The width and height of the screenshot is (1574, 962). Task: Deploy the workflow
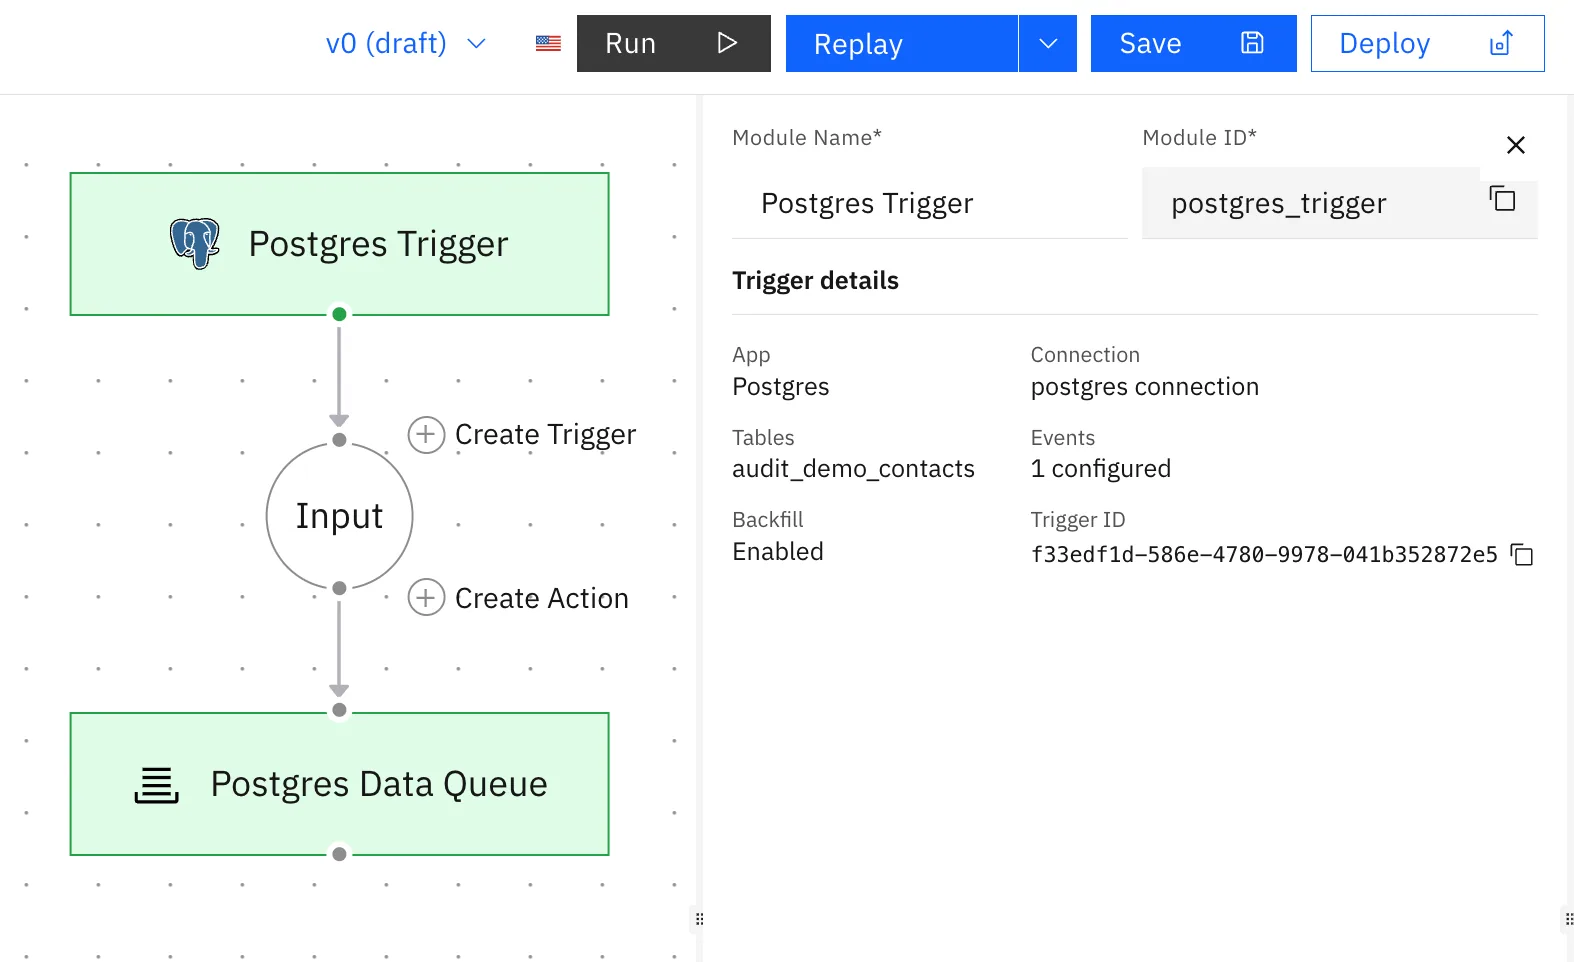1427,43
